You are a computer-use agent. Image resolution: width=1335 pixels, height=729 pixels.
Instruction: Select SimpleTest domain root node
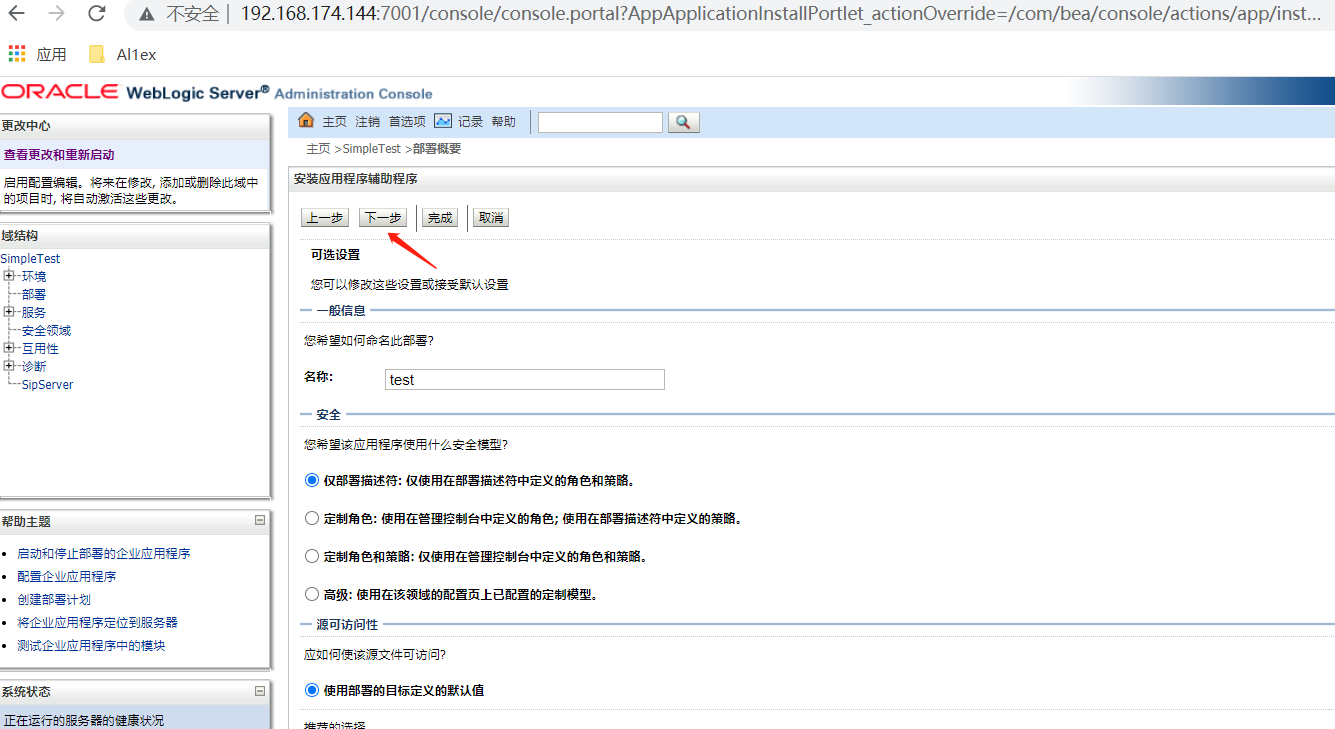[x=30, y=258]
